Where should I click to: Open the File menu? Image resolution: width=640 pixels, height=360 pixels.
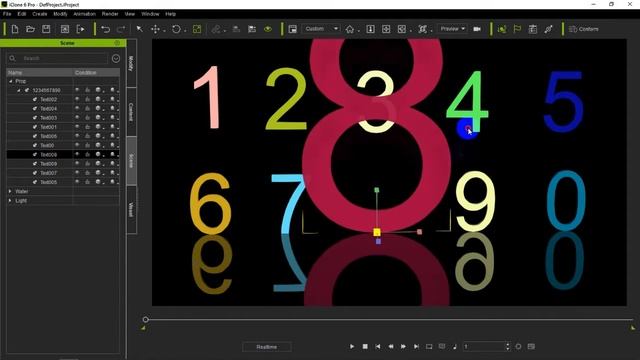(7, 14)
